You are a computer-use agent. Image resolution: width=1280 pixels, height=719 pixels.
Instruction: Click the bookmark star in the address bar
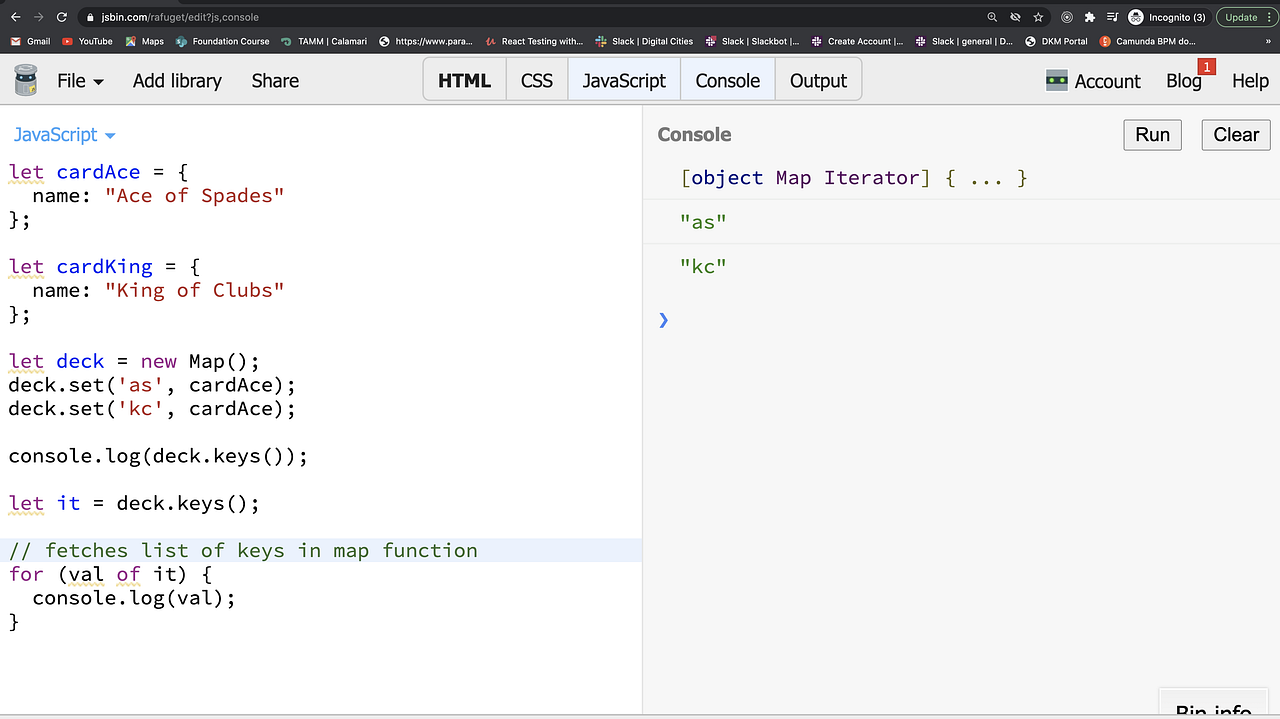tap(1038, 17)
